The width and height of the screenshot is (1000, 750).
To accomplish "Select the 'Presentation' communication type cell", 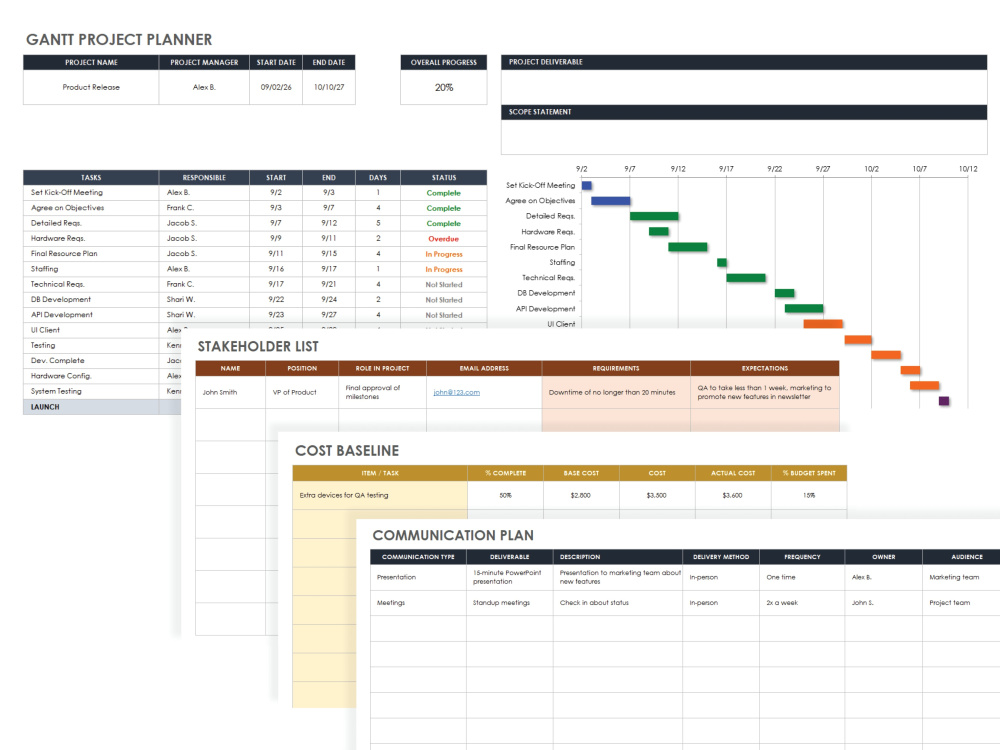I will click(418, 577).
